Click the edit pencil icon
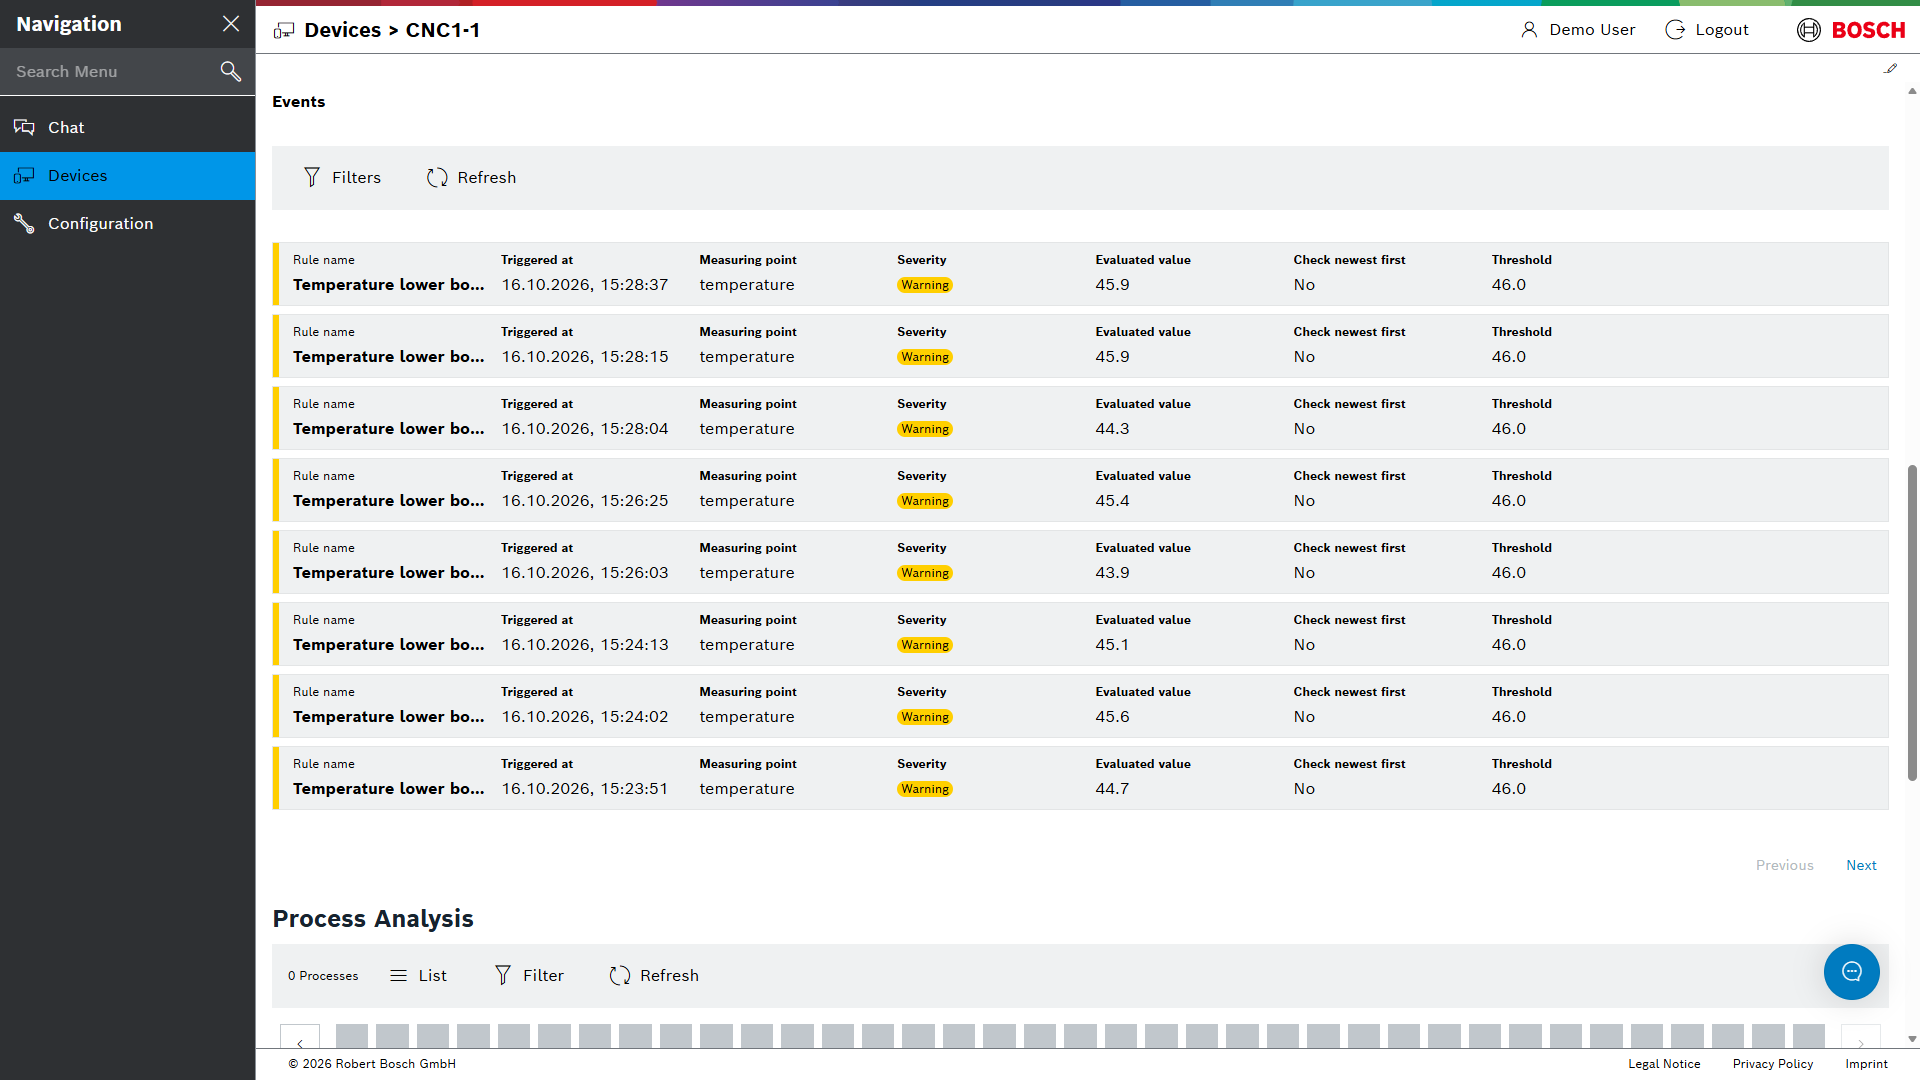 [1890, 69]
